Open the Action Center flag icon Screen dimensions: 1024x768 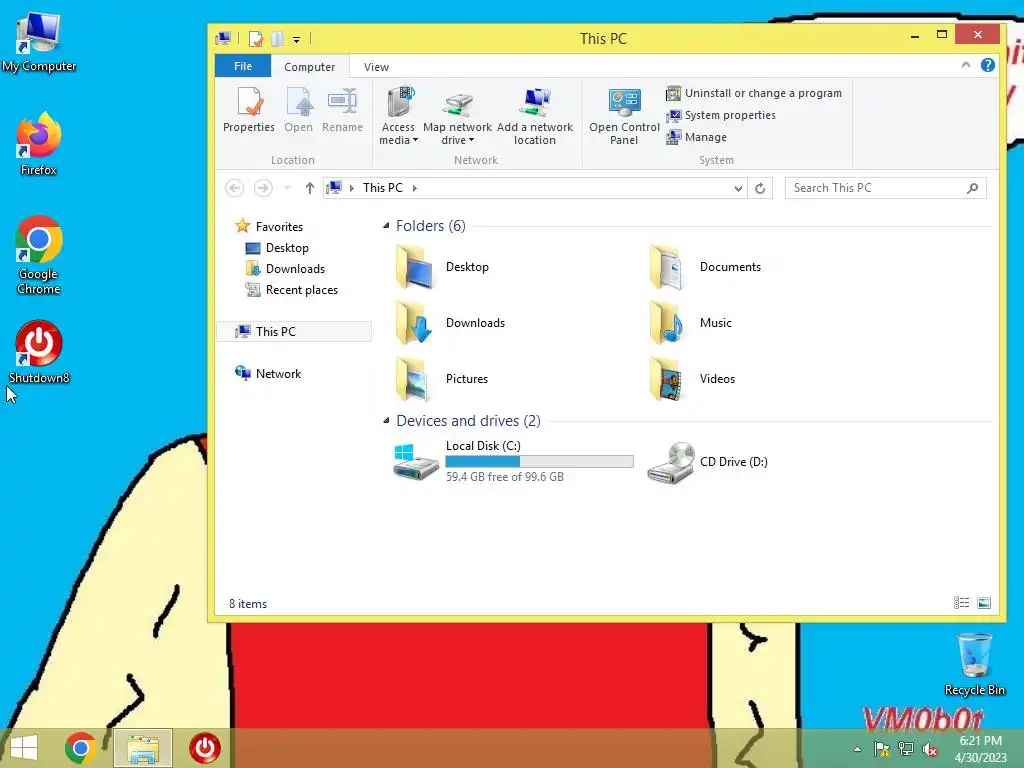pos(881,749)
